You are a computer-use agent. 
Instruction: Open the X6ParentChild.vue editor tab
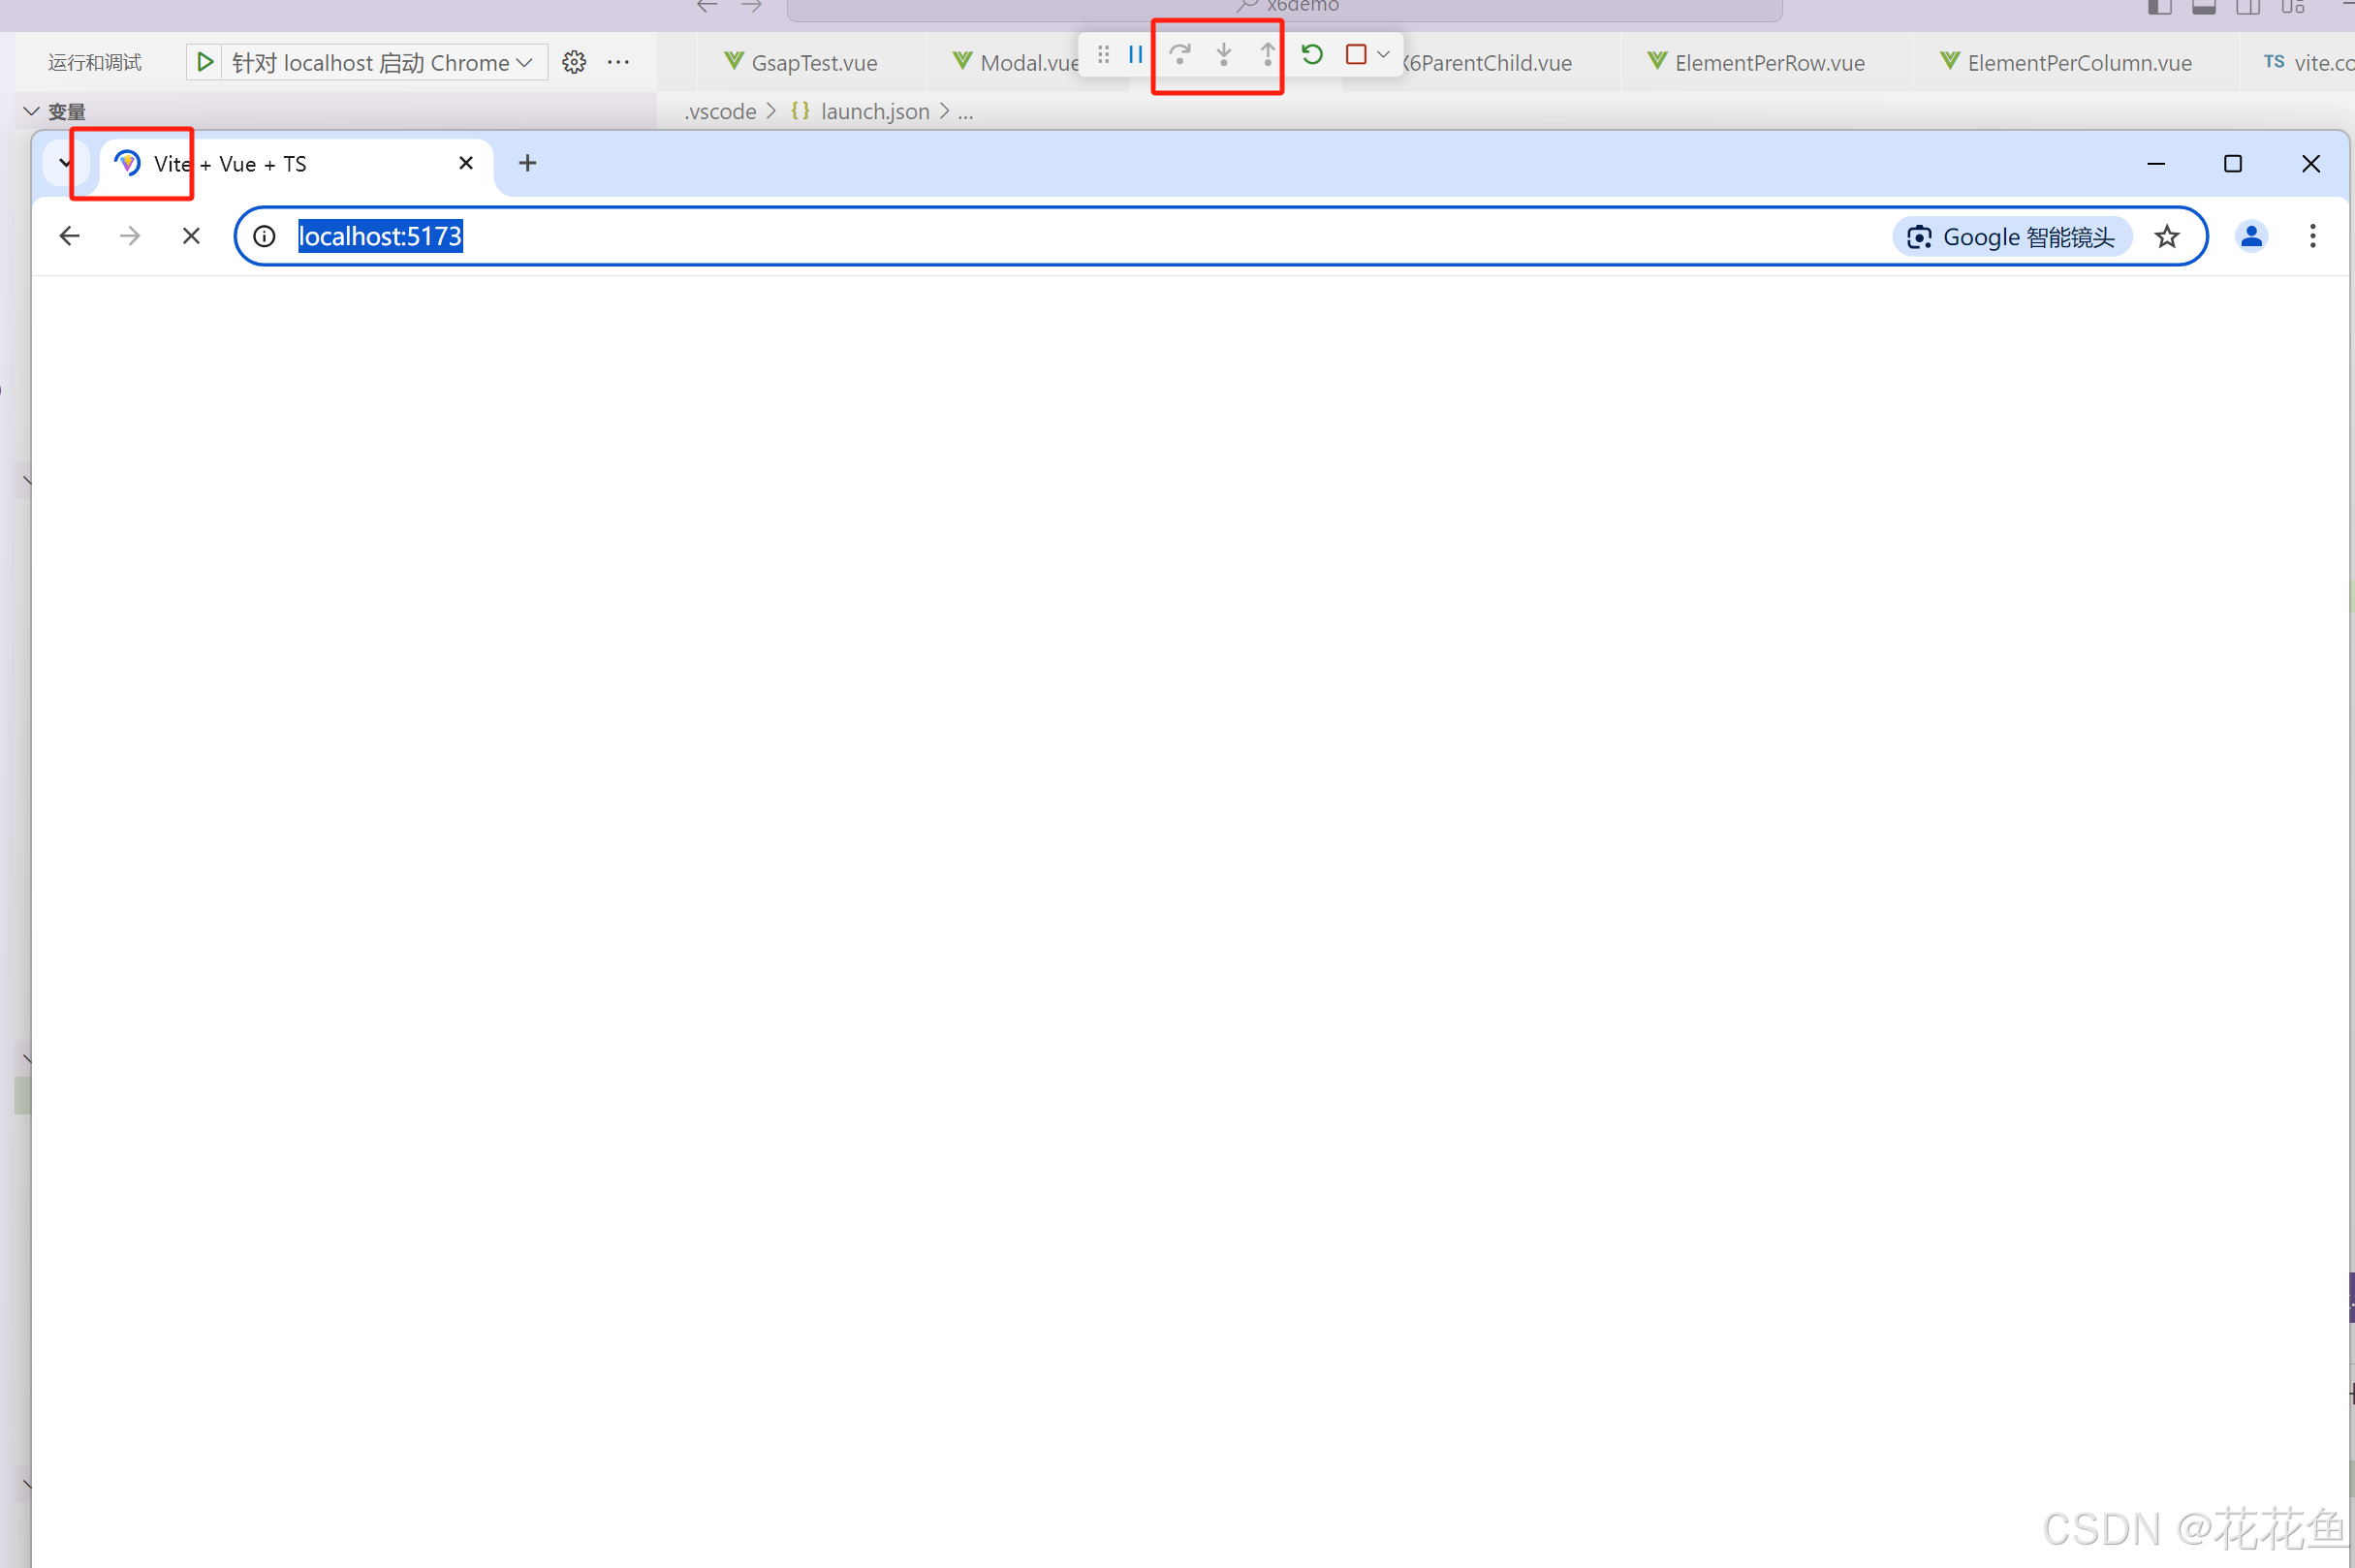(1486, 62)
